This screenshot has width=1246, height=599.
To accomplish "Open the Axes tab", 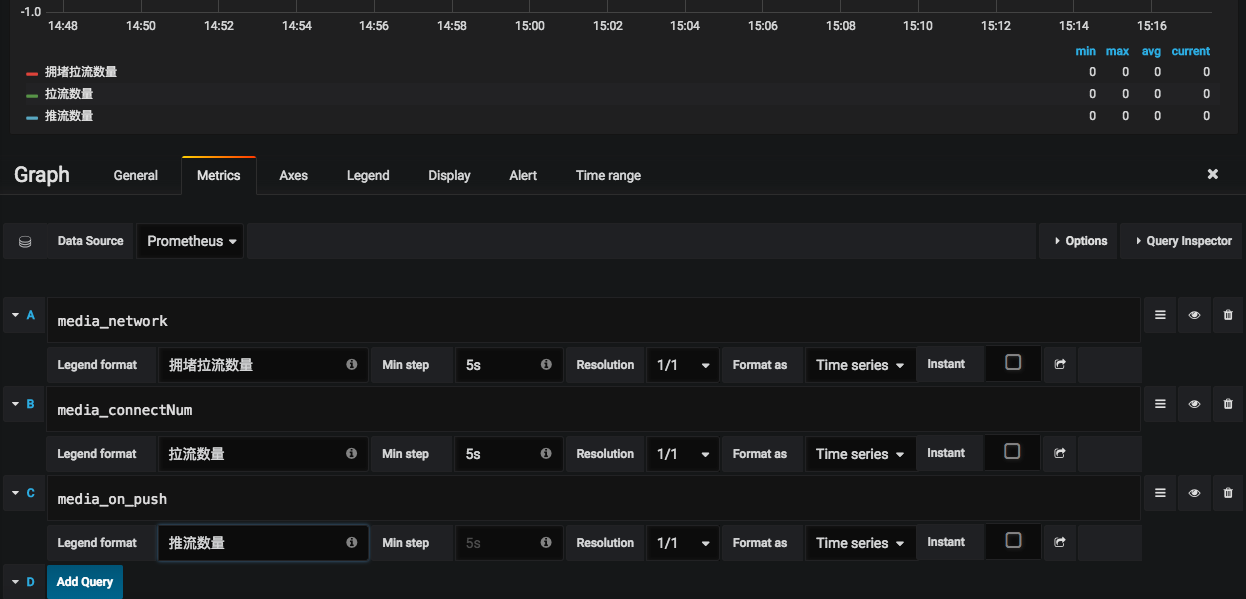I will coord(293,175).
